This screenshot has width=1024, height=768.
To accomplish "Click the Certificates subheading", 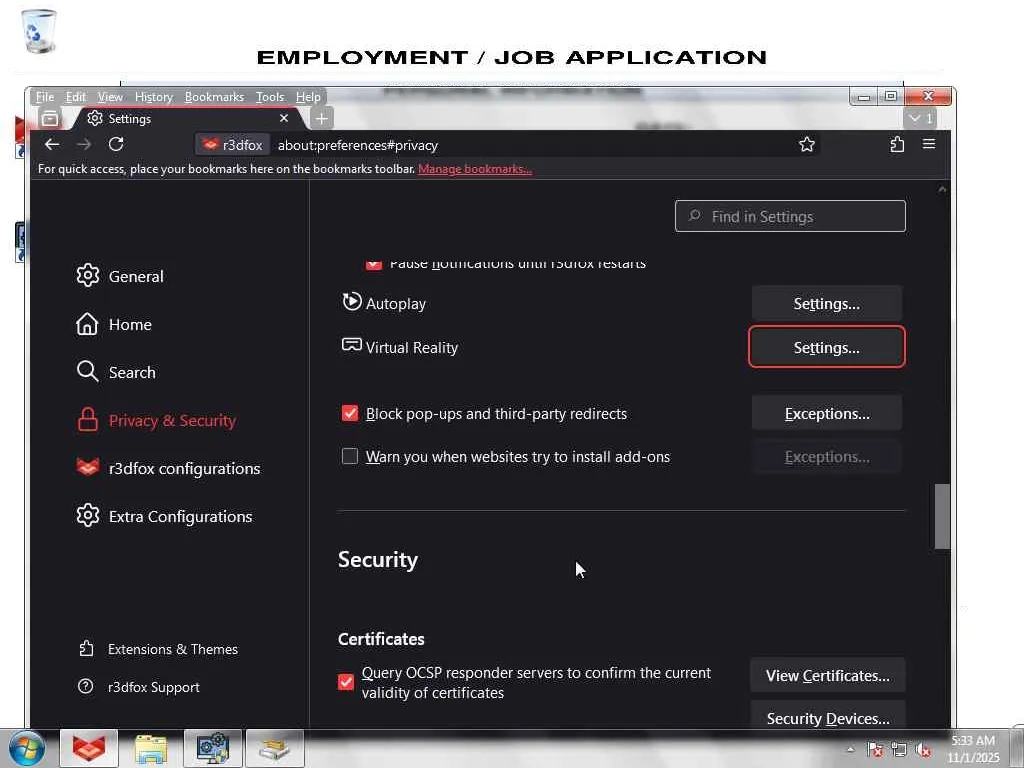I will 381,639.
